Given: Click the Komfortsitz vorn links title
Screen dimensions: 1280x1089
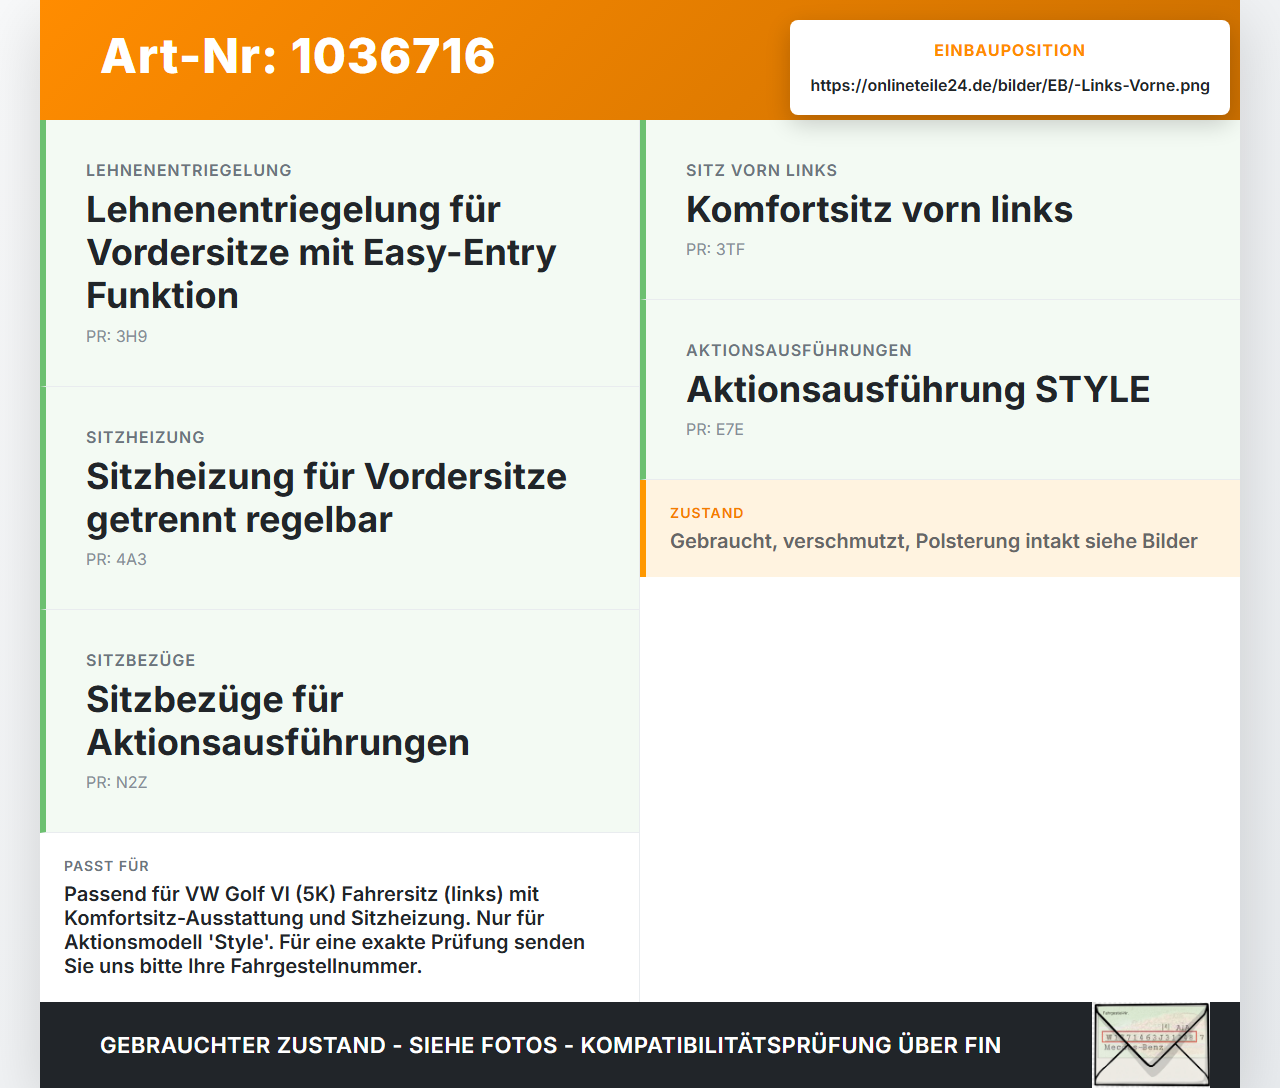Looking at the screenshot, I should (x=879, y=209).
